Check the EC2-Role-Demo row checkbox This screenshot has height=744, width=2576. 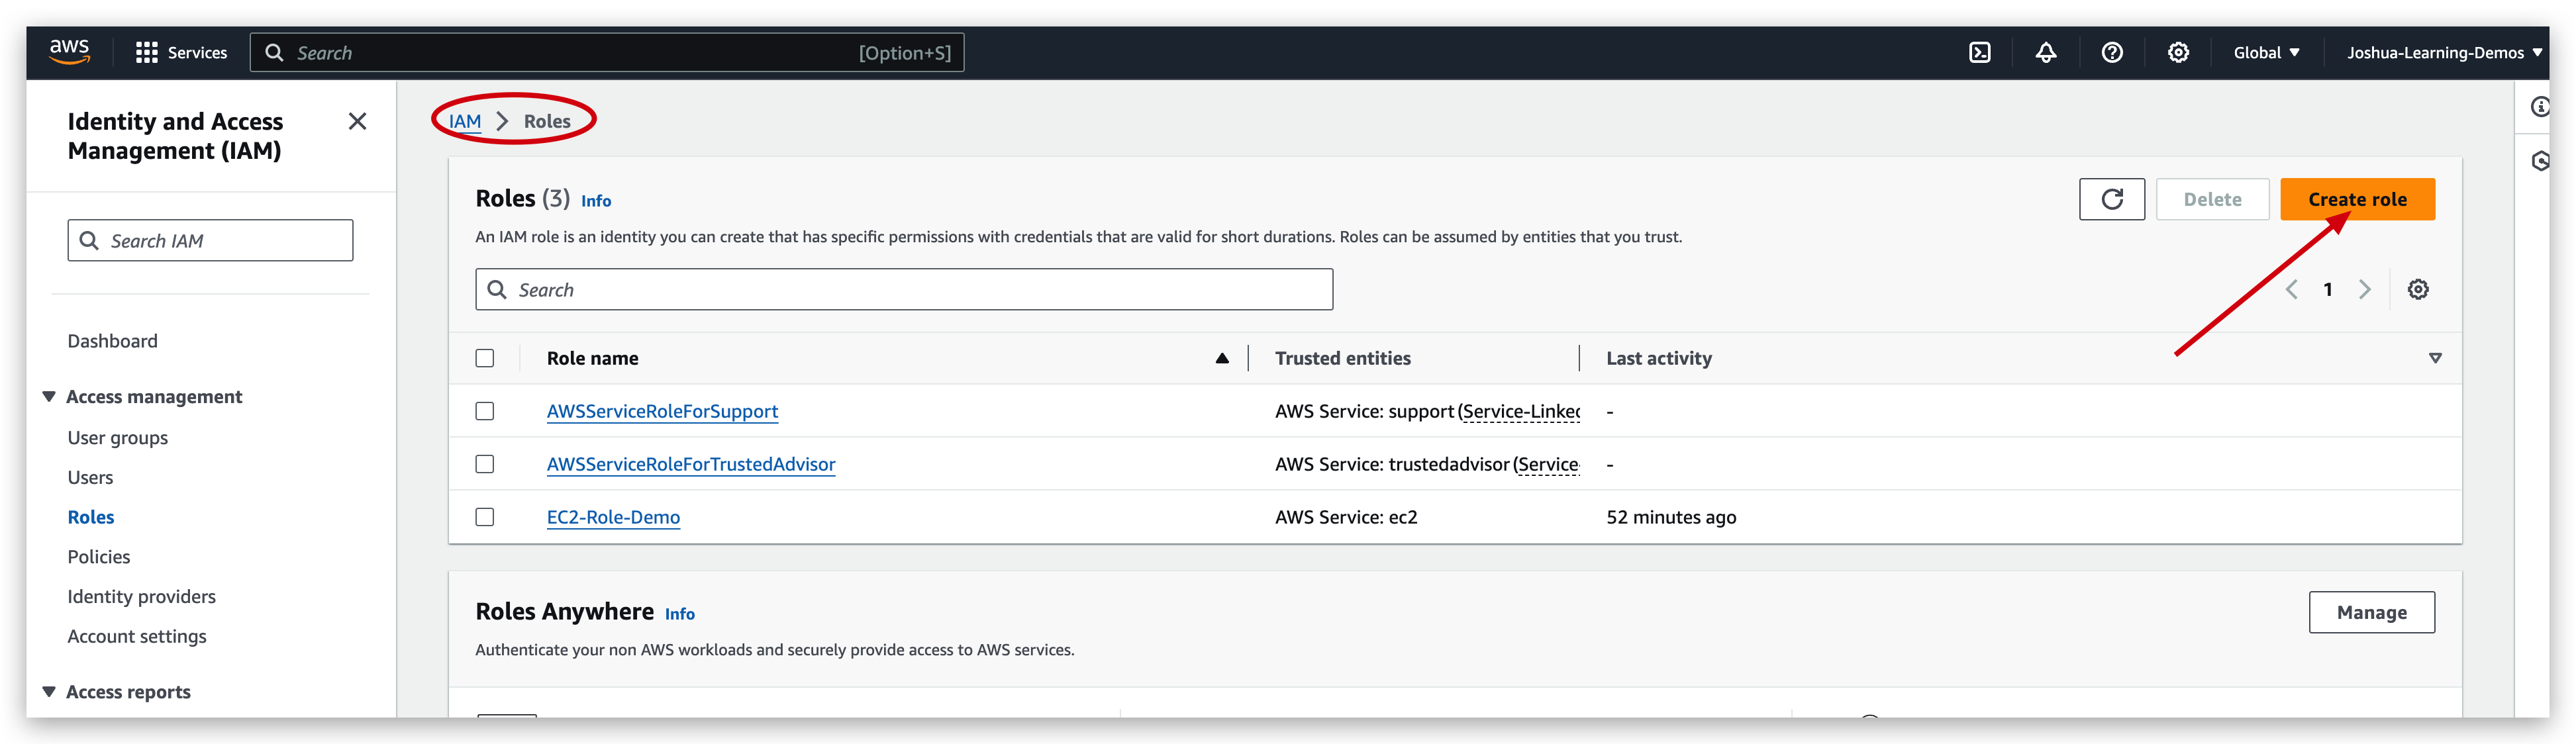tap(485, 517)
